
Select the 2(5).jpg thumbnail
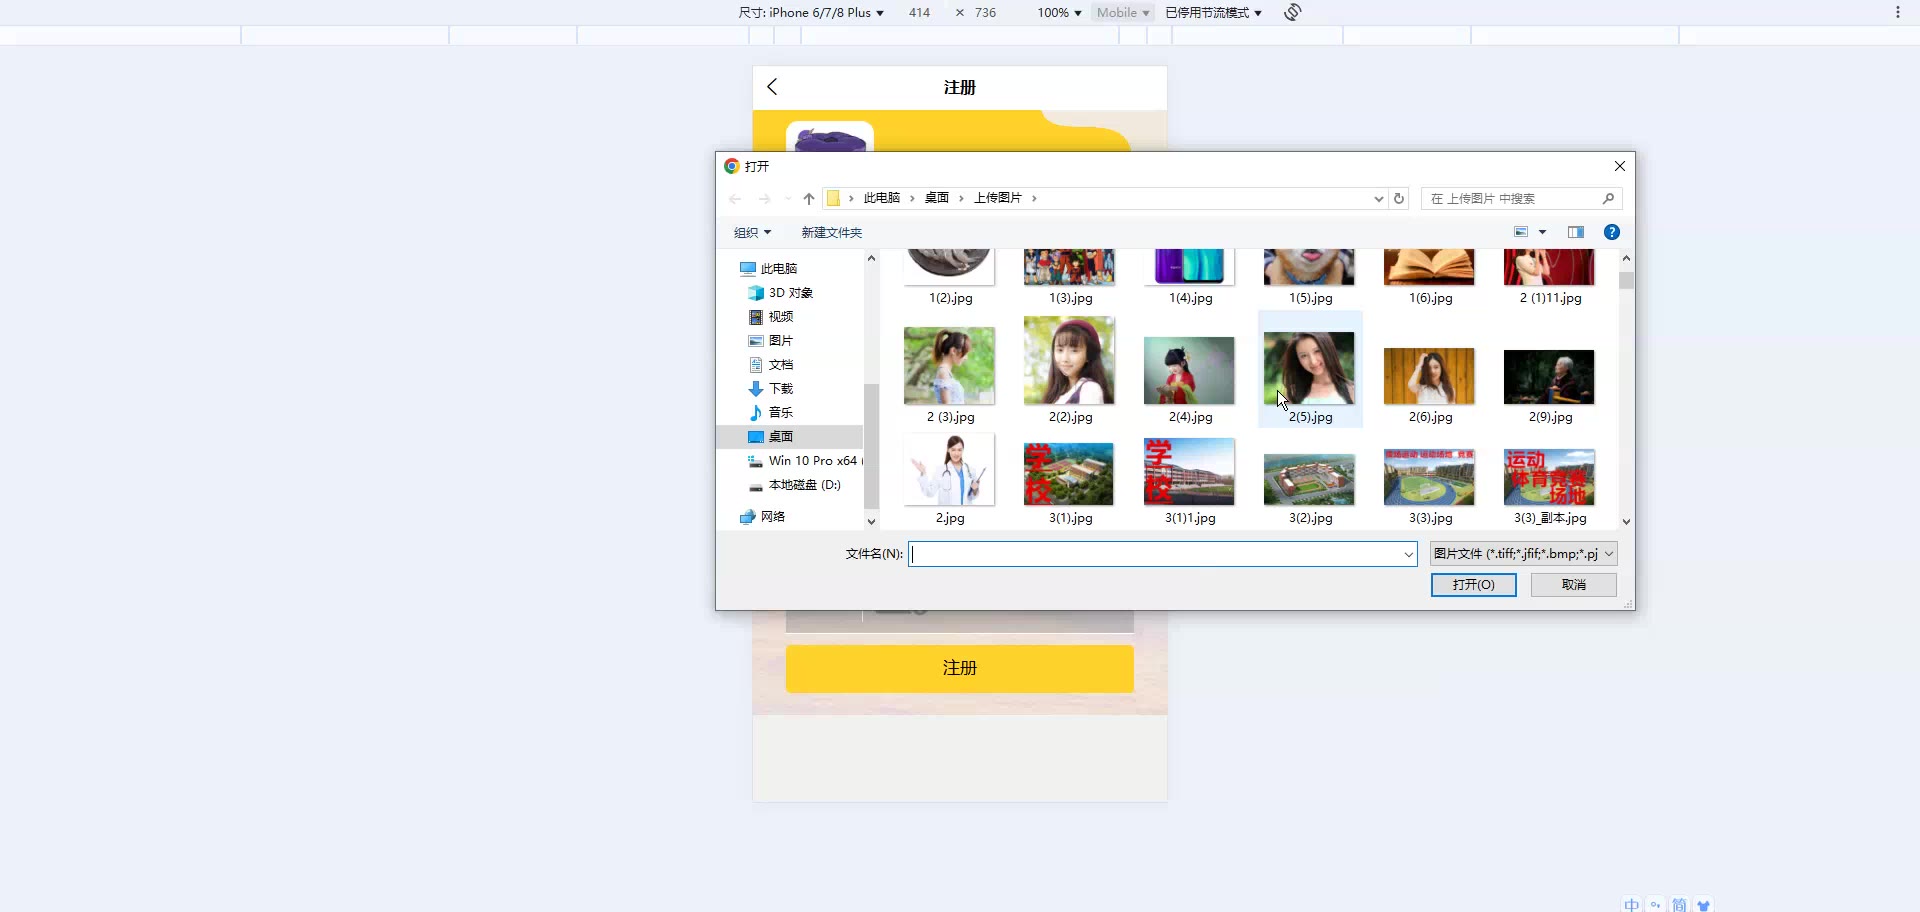pyautogui.click(x=1309, y=369)
